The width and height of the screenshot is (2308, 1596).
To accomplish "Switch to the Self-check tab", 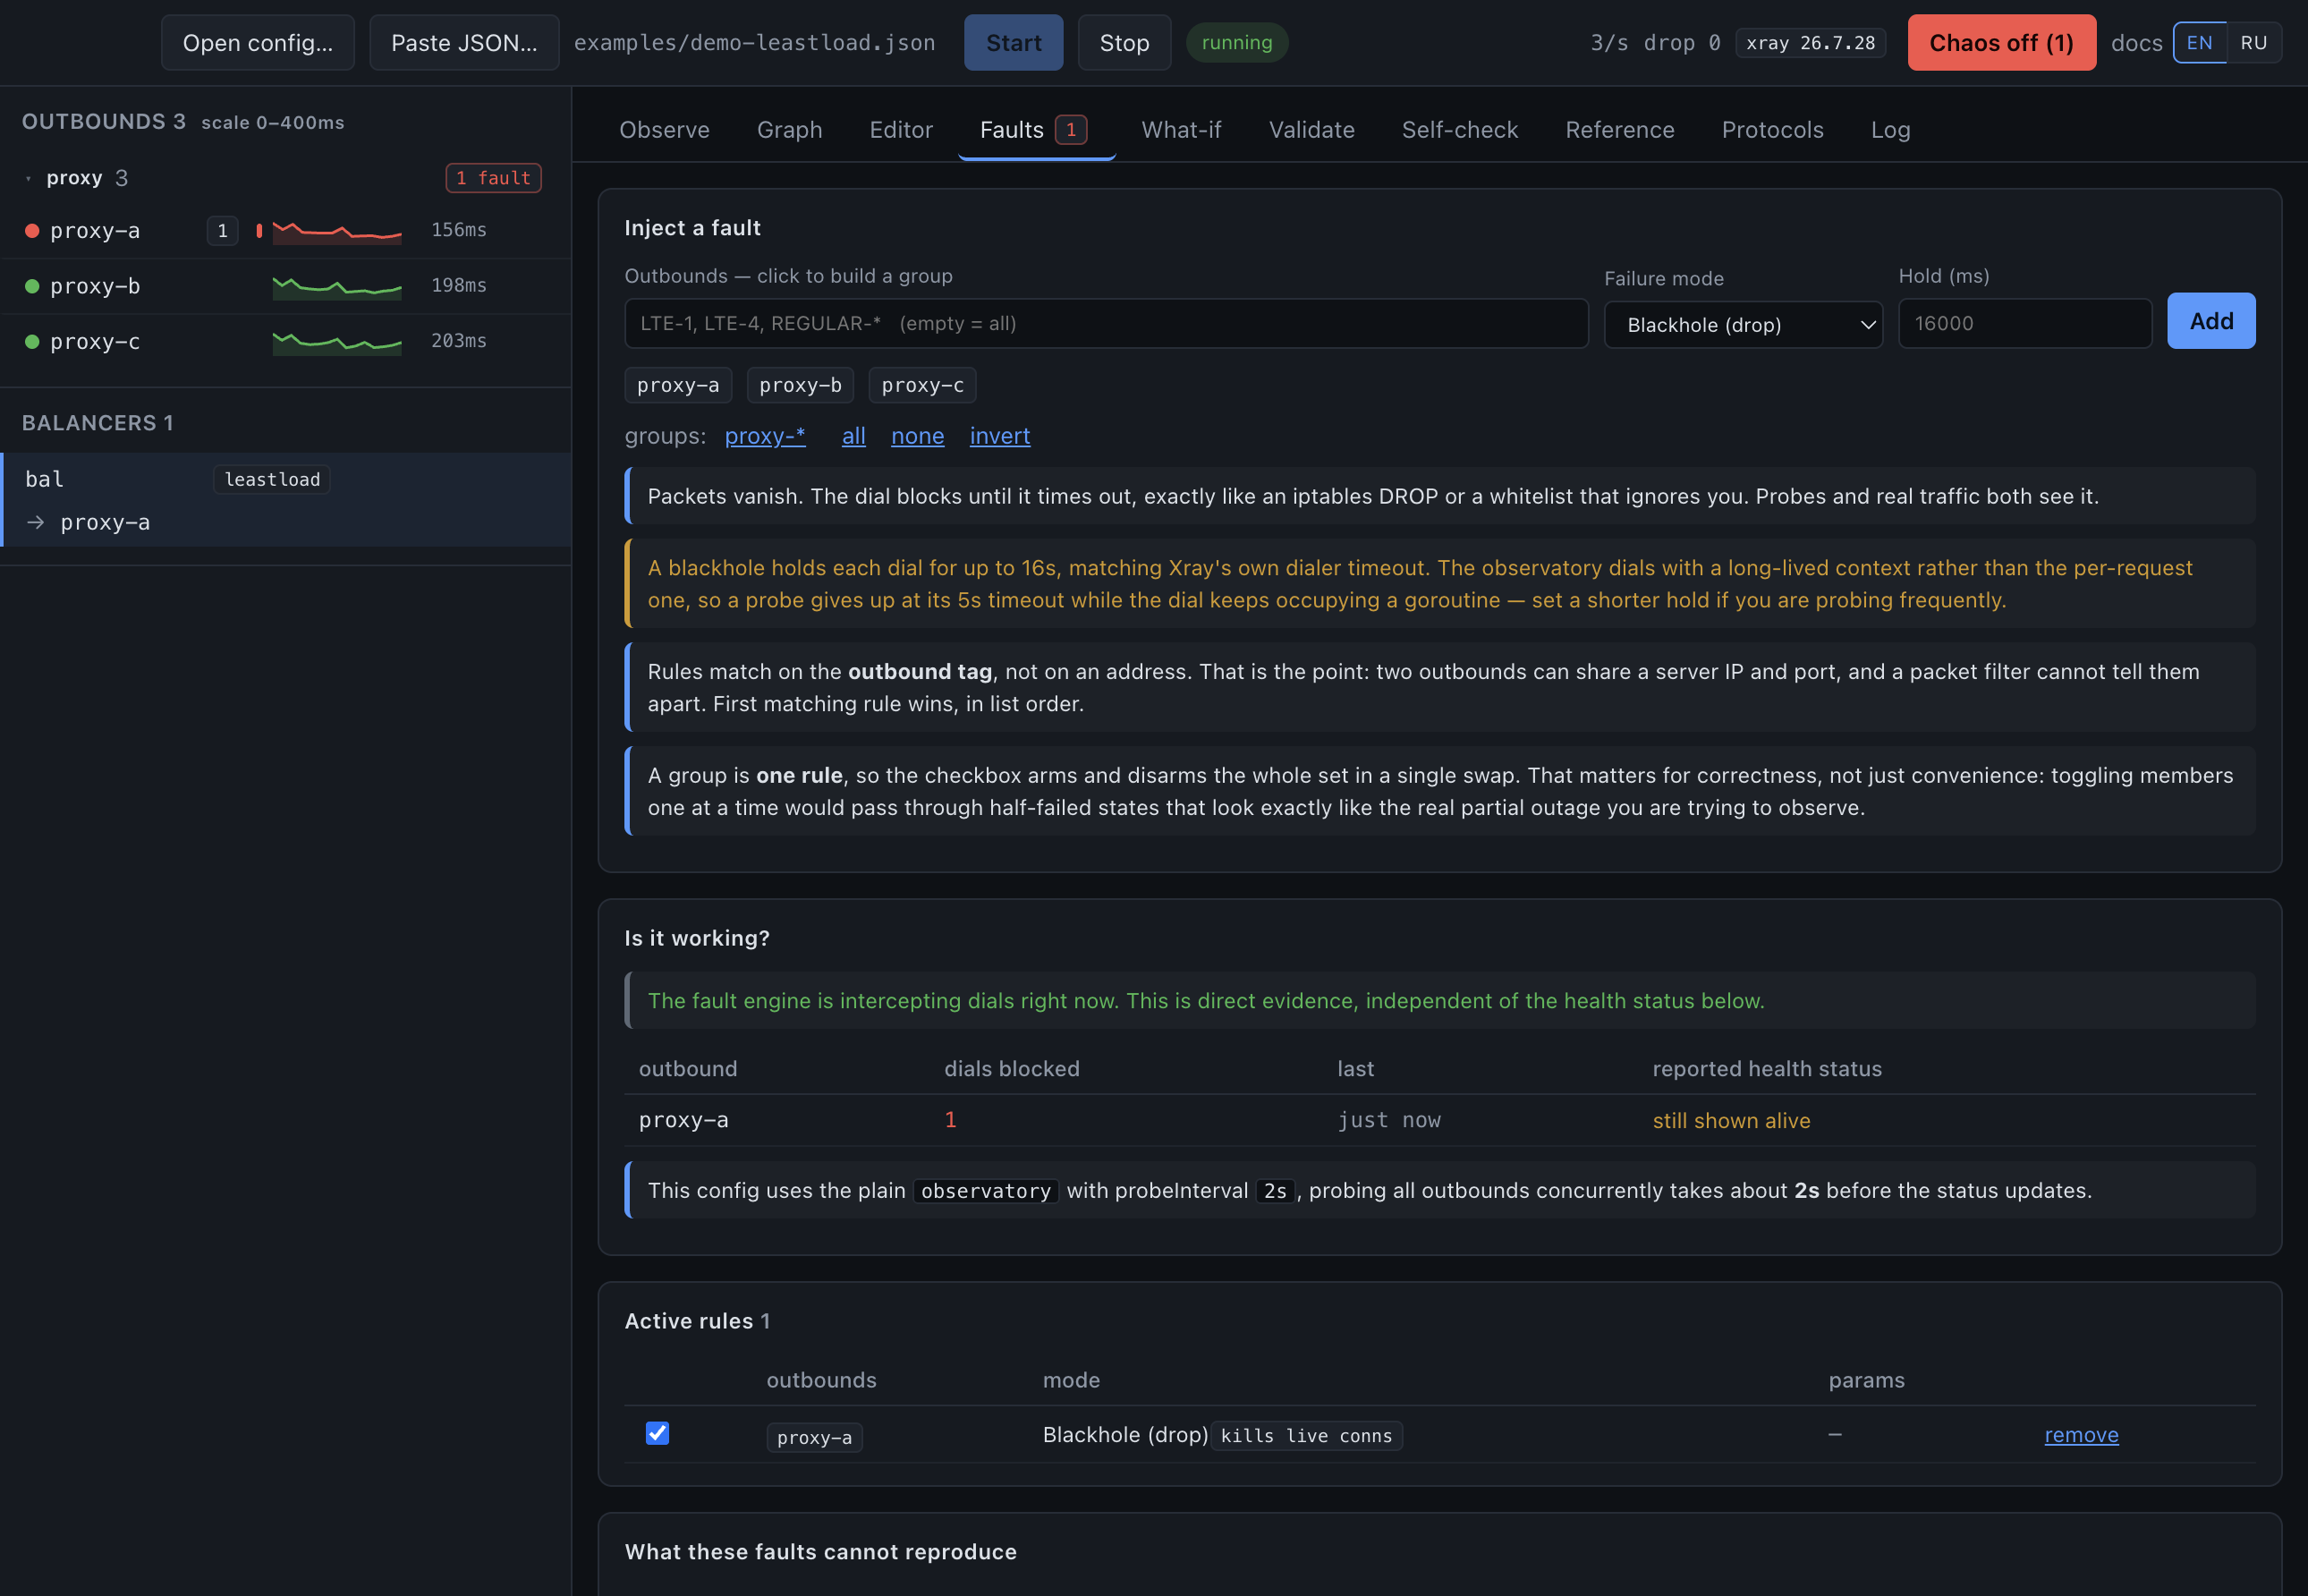I will [x=1459, y=130].
